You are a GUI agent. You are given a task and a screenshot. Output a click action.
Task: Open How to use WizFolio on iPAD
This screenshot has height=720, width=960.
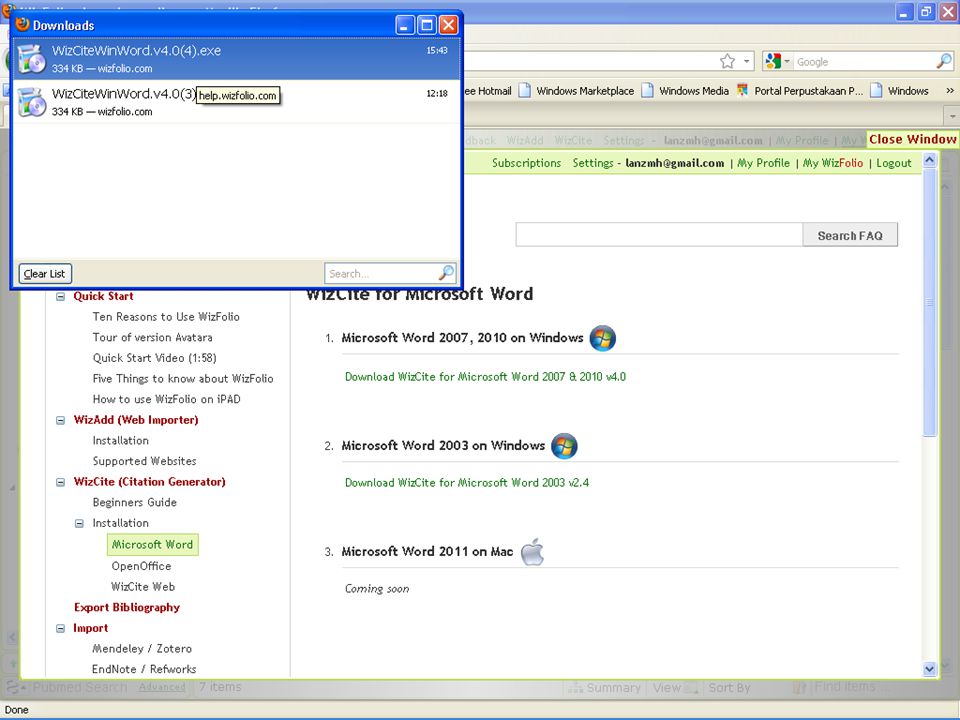point(167,399)
